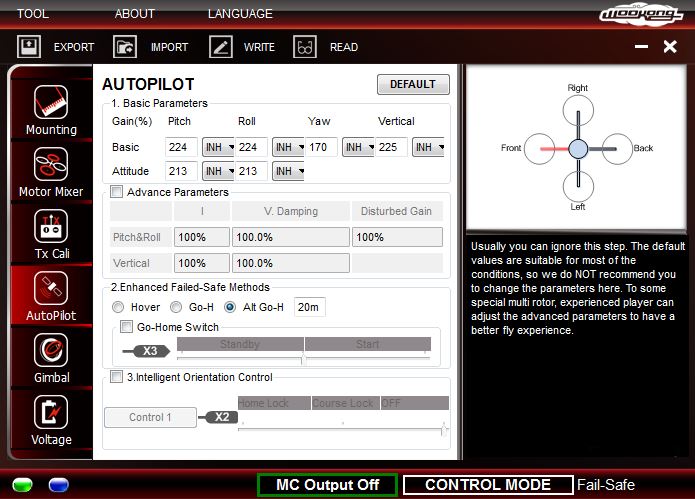
Task: Click the Read glasses icon
Action: pyautogui.click(x=305, y=47)
